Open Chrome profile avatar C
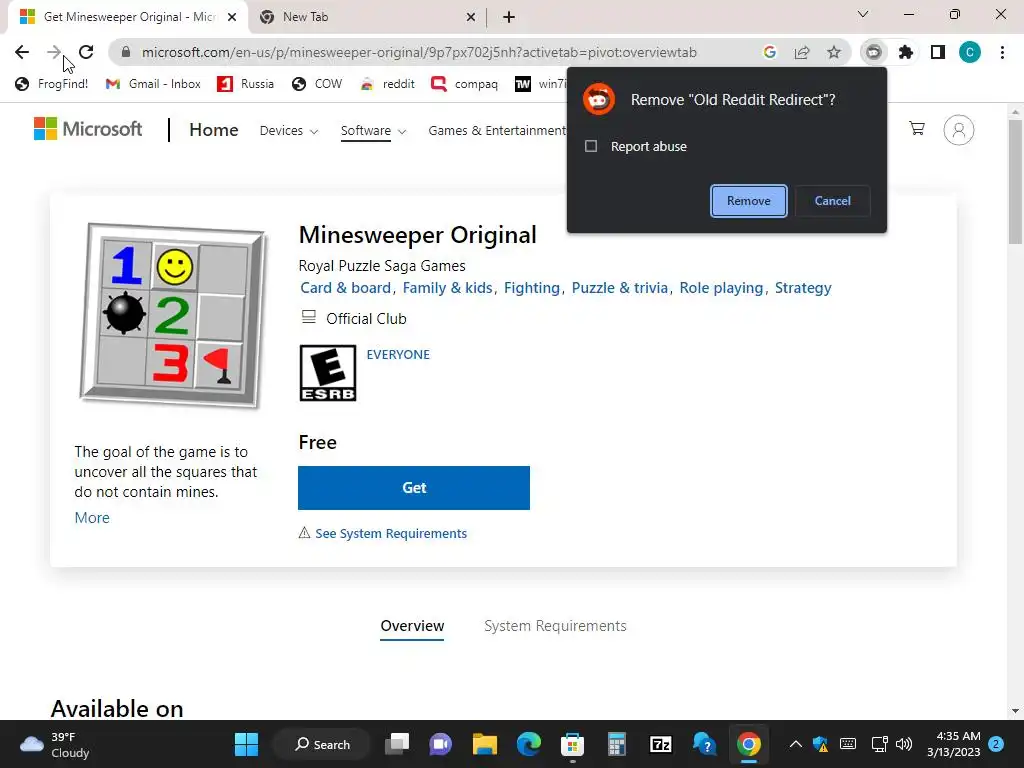Screen dimensions: 1024x768 pyautogui.click(x=970, y=52)
